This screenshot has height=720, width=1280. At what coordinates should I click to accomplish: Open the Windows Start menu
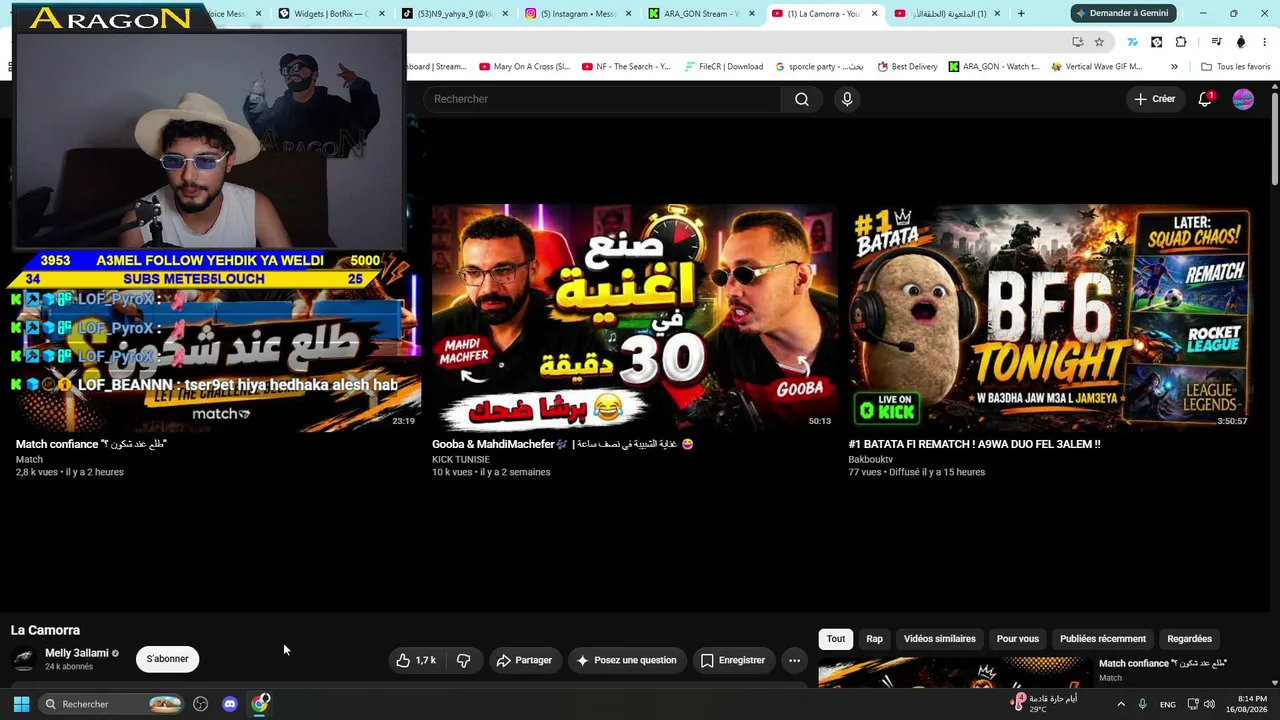(x=21, y=704)
